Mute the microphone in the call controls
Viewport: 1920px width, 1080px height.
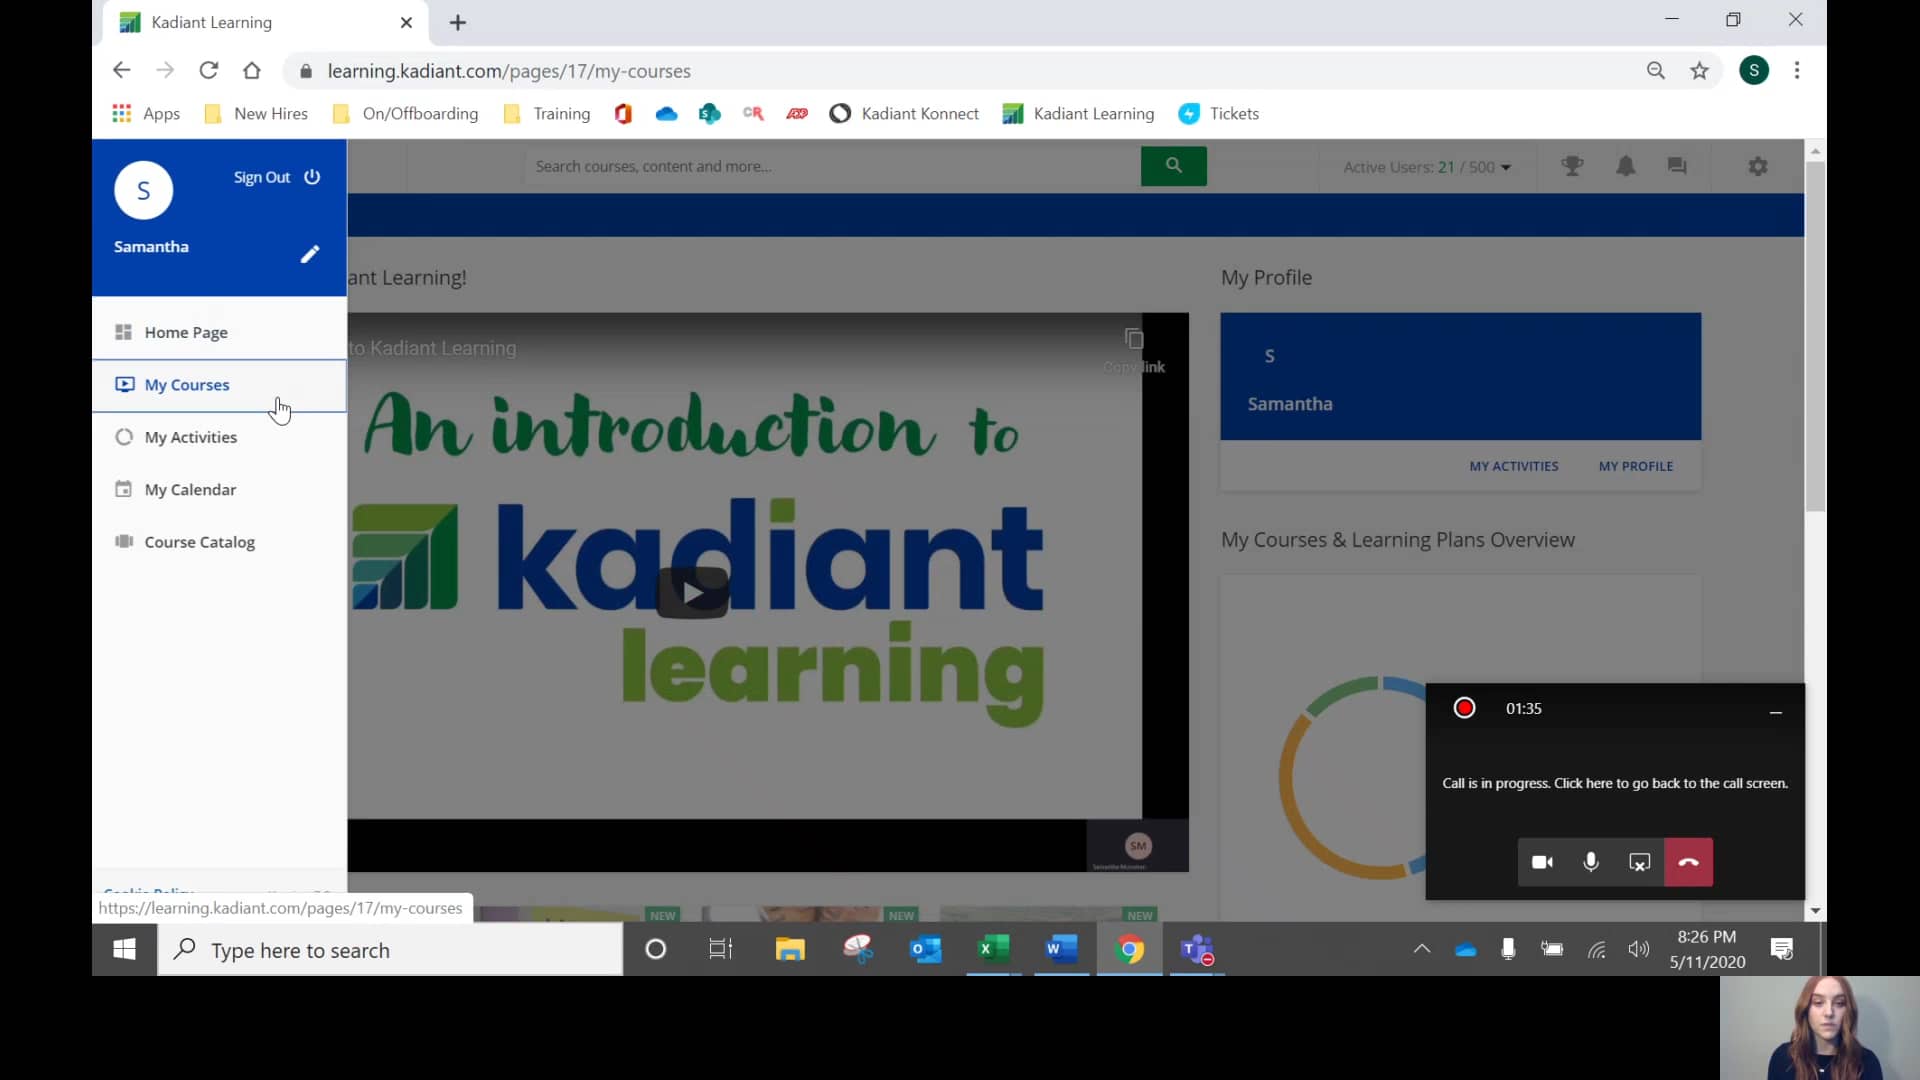pyautogui.click(x=1591, y=862)
